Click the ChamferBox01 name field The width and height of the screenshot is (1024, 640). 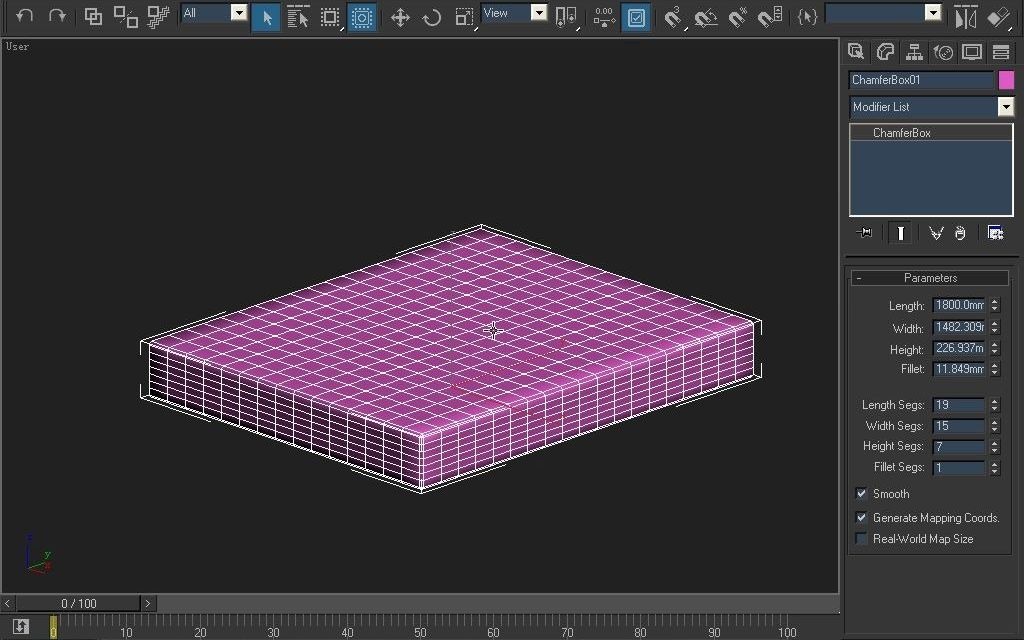pyautogui.click(x=920, y=80)
